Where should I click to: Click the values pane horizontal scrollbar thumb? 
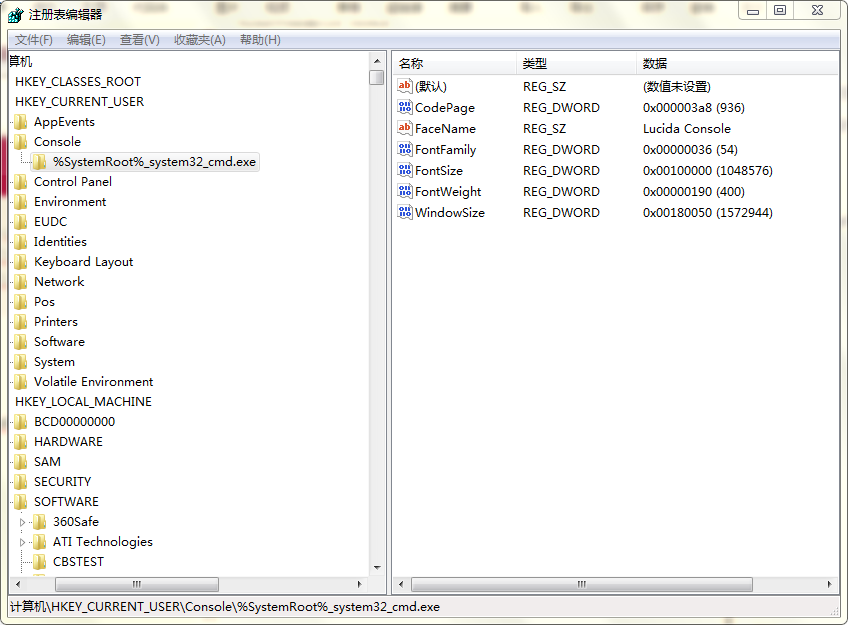(x=582, y=584)
